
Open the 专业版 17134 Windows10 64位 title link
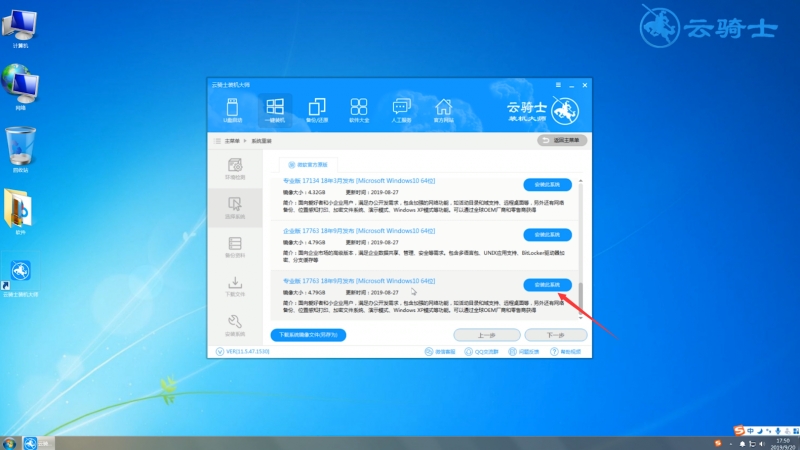pyautogui.click(x=359, y=181)
